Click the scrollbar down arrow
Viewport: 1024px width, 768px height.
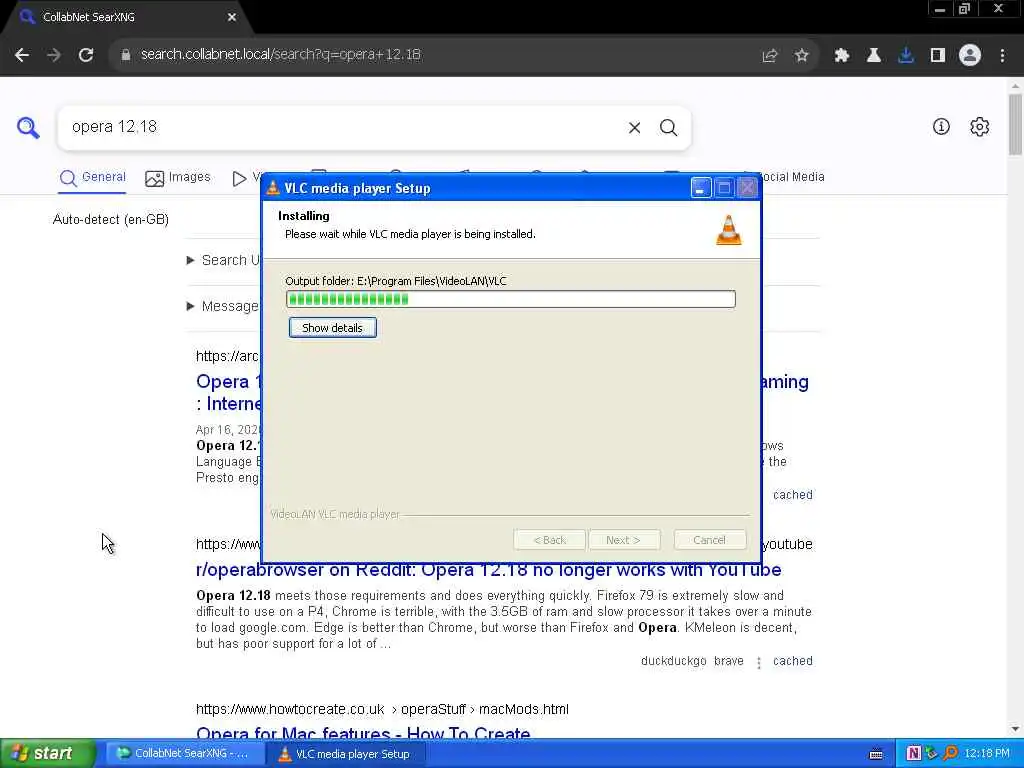click(x=1015, y=729)
